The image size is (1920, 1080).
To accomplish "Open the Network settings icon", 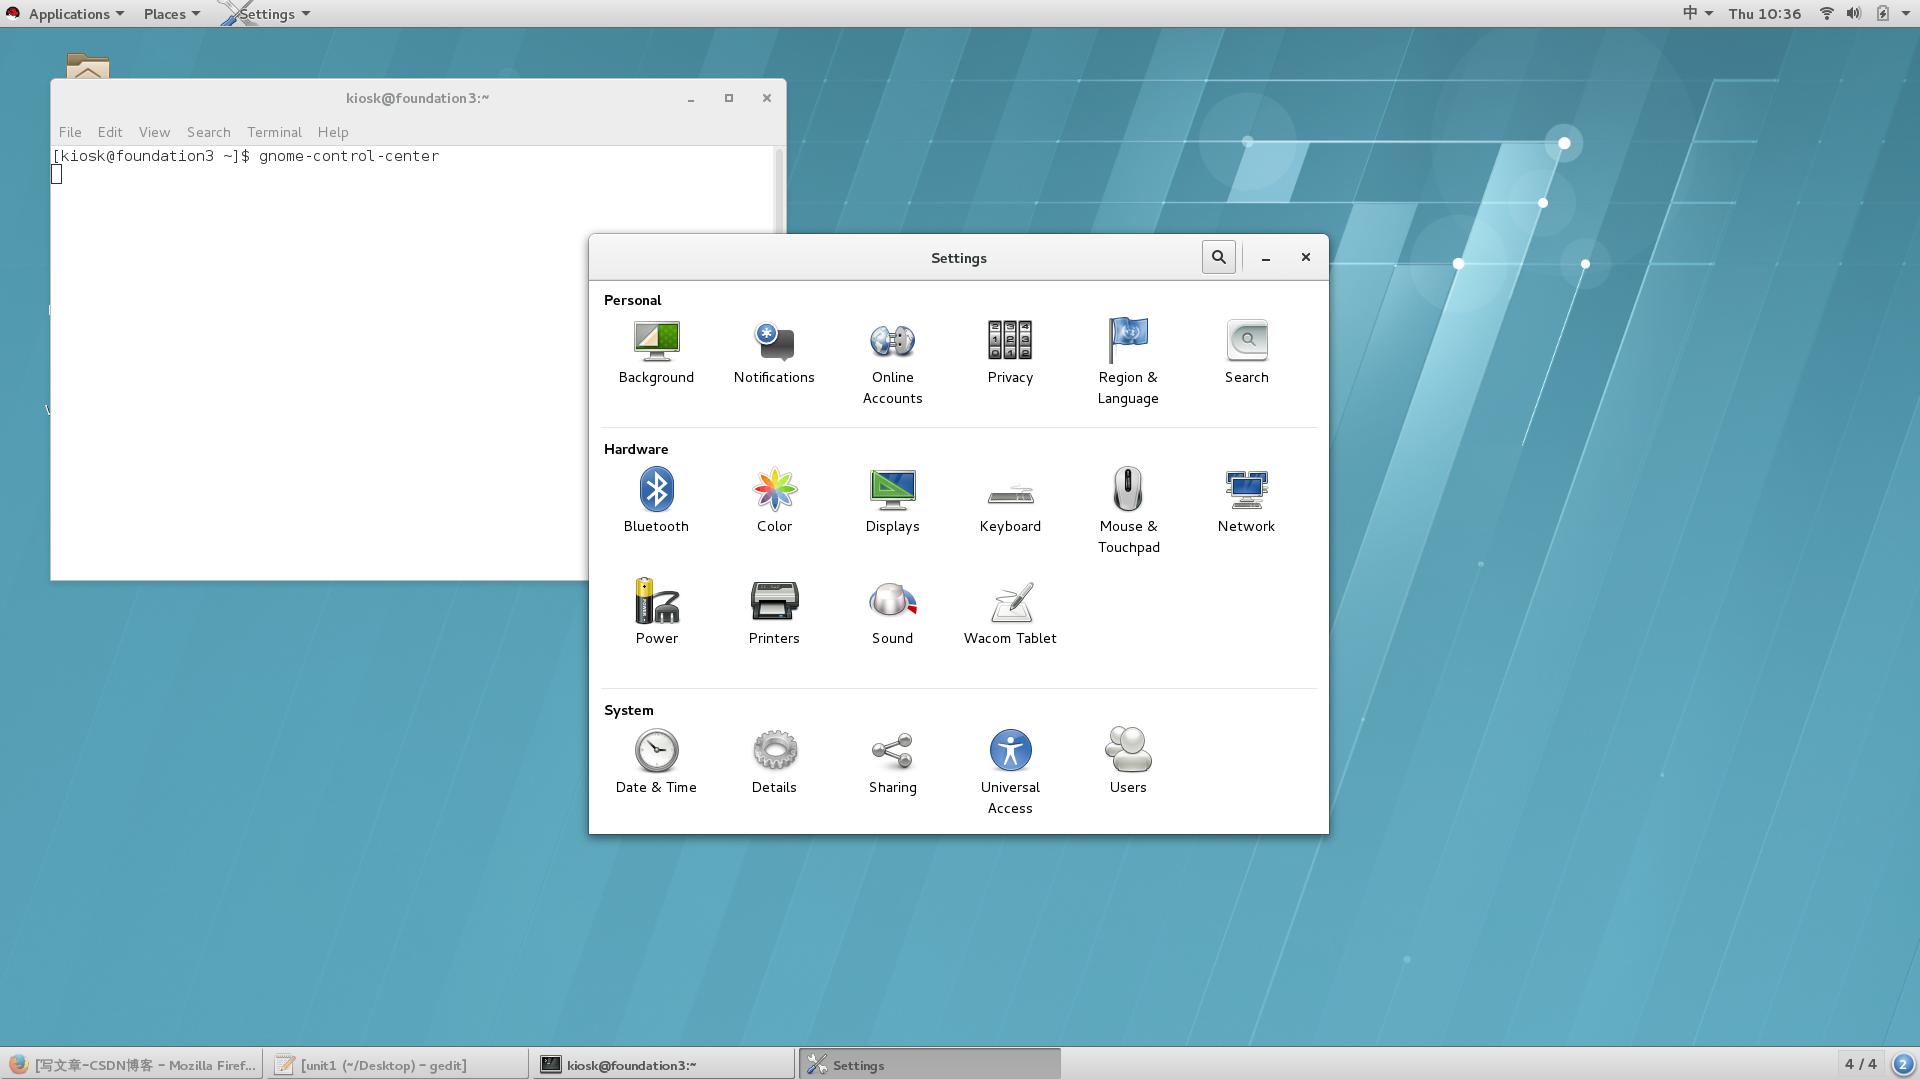I will [1246, 490].
